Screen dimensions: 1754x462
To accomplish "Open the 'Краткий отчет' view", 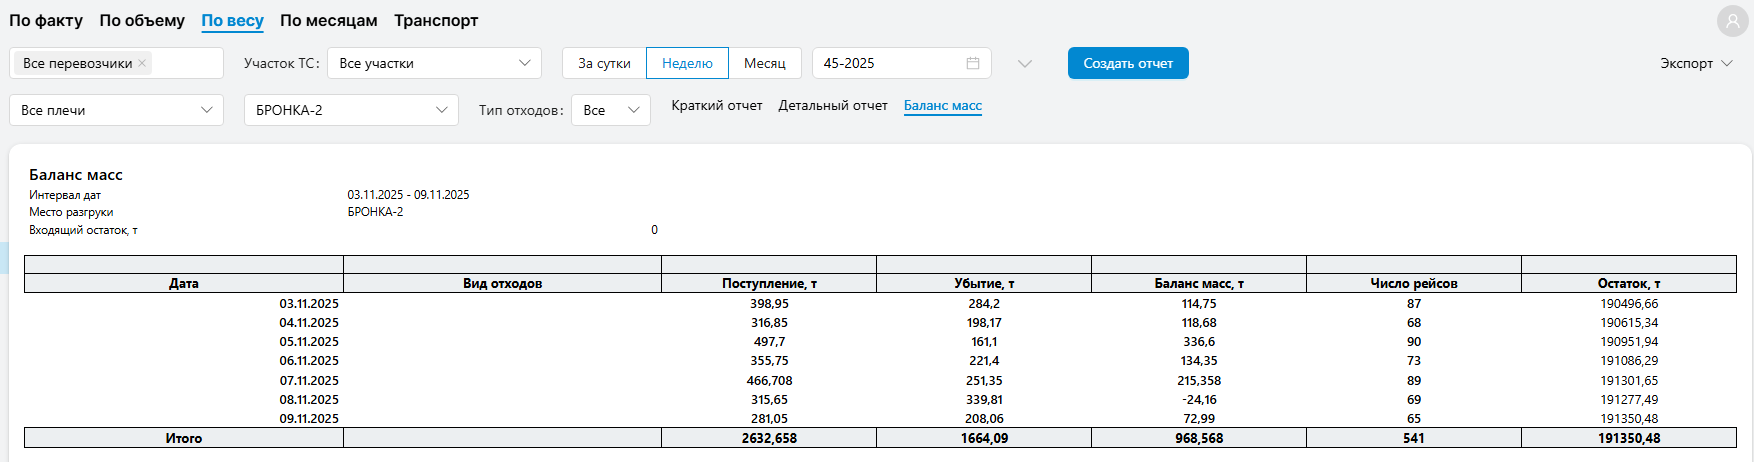I will click(716, 105).
